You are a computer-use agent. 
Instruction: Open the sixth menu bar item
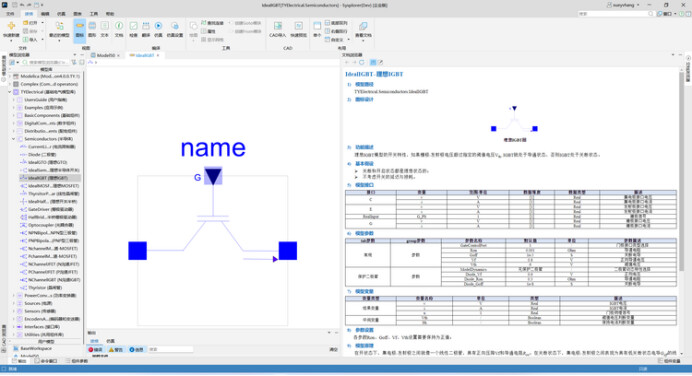pyautogui.click(x=94, y=14)
